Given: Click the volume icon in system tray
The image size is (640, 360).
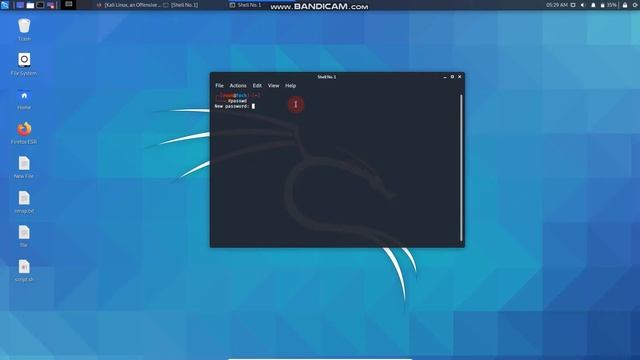Looking at the screenshot, I should [582, 5].
